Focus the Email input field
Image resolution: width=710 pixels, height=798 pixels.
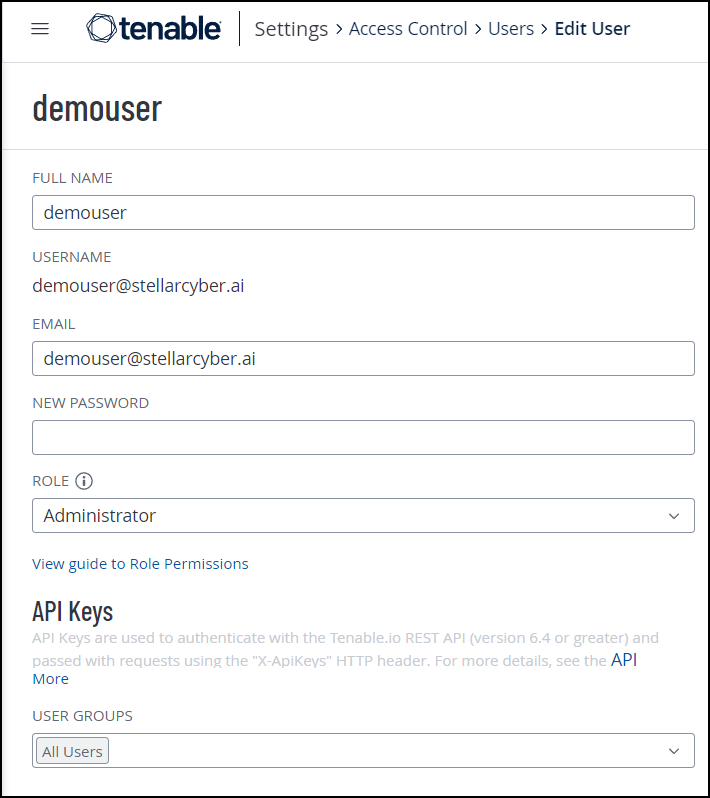pyautogui.click(x=363, y=359)
